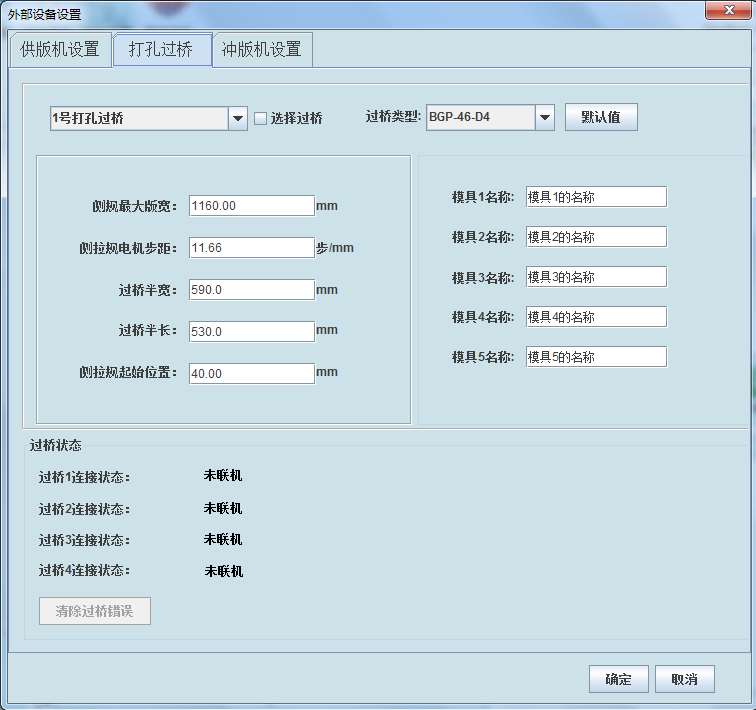Enable the 选择过桥 checkbox
The image size is (756, 710).
[261, 119]
